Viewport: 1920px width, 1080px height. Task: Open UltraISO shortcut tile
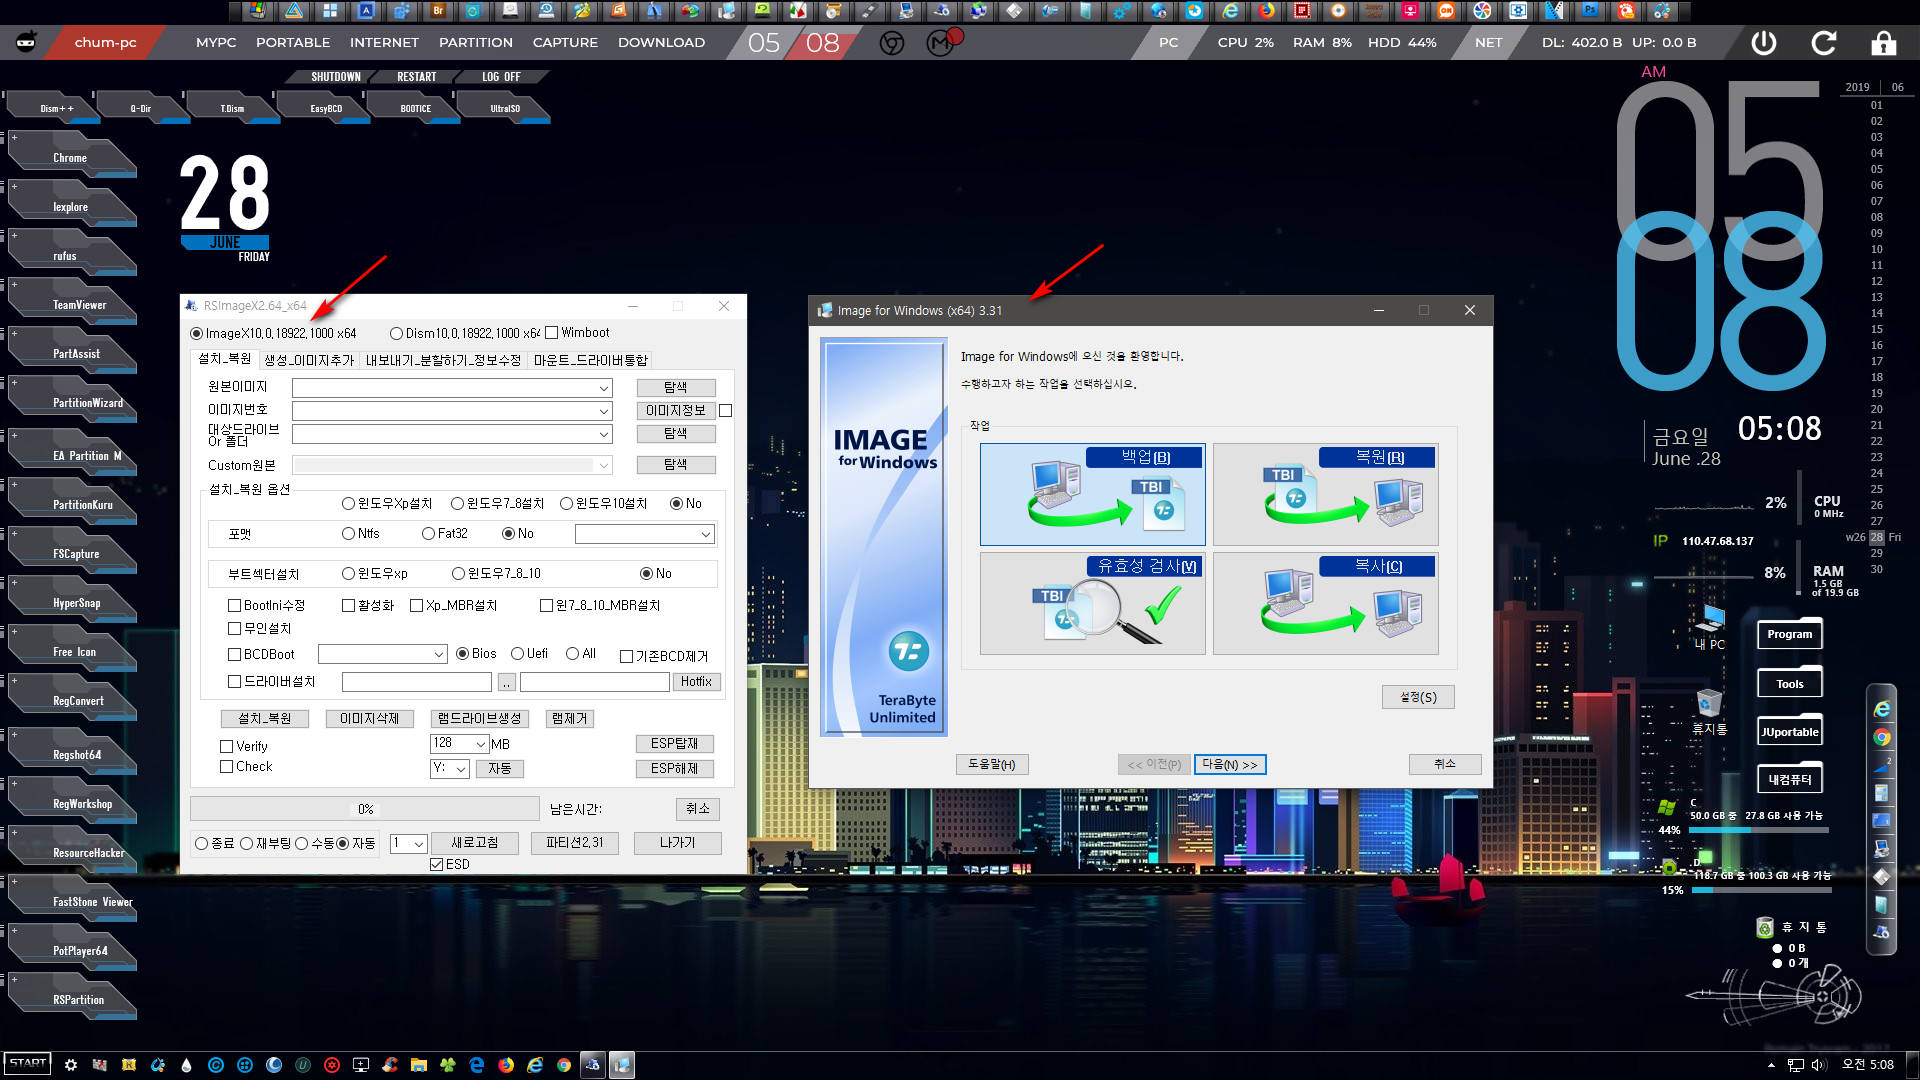[502, 108]
